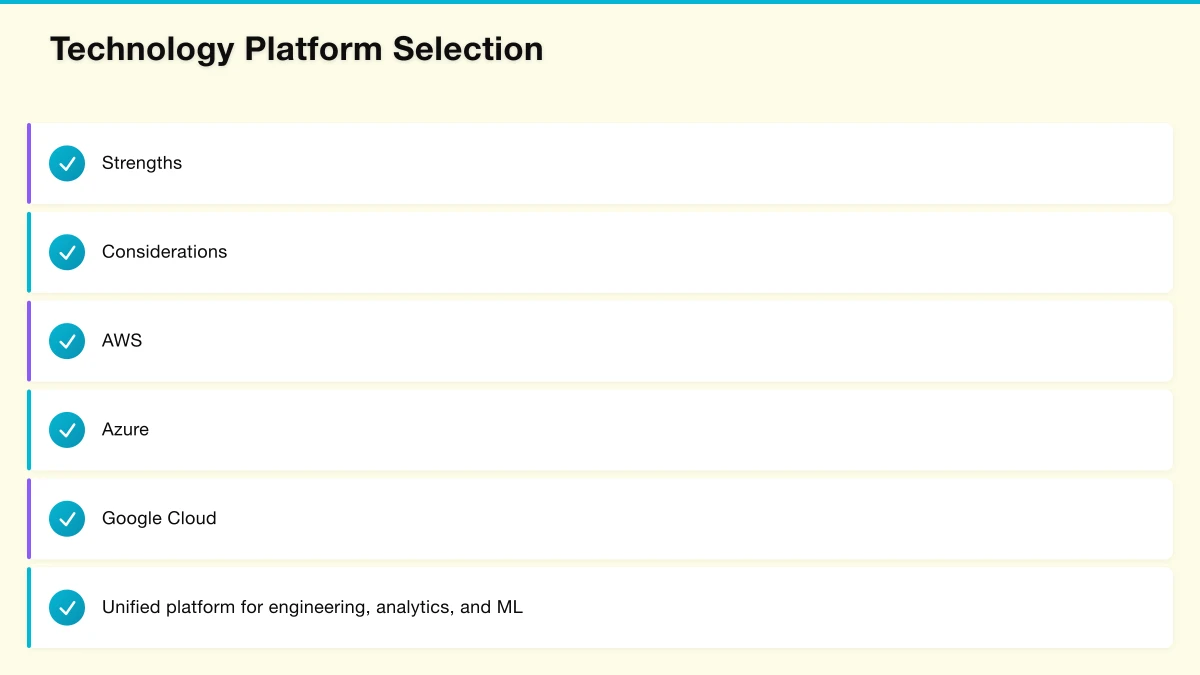This screenshot has width=1200, height=675.
Task: Click the purple accent bar of Strengths card
Action: (29, 163)
